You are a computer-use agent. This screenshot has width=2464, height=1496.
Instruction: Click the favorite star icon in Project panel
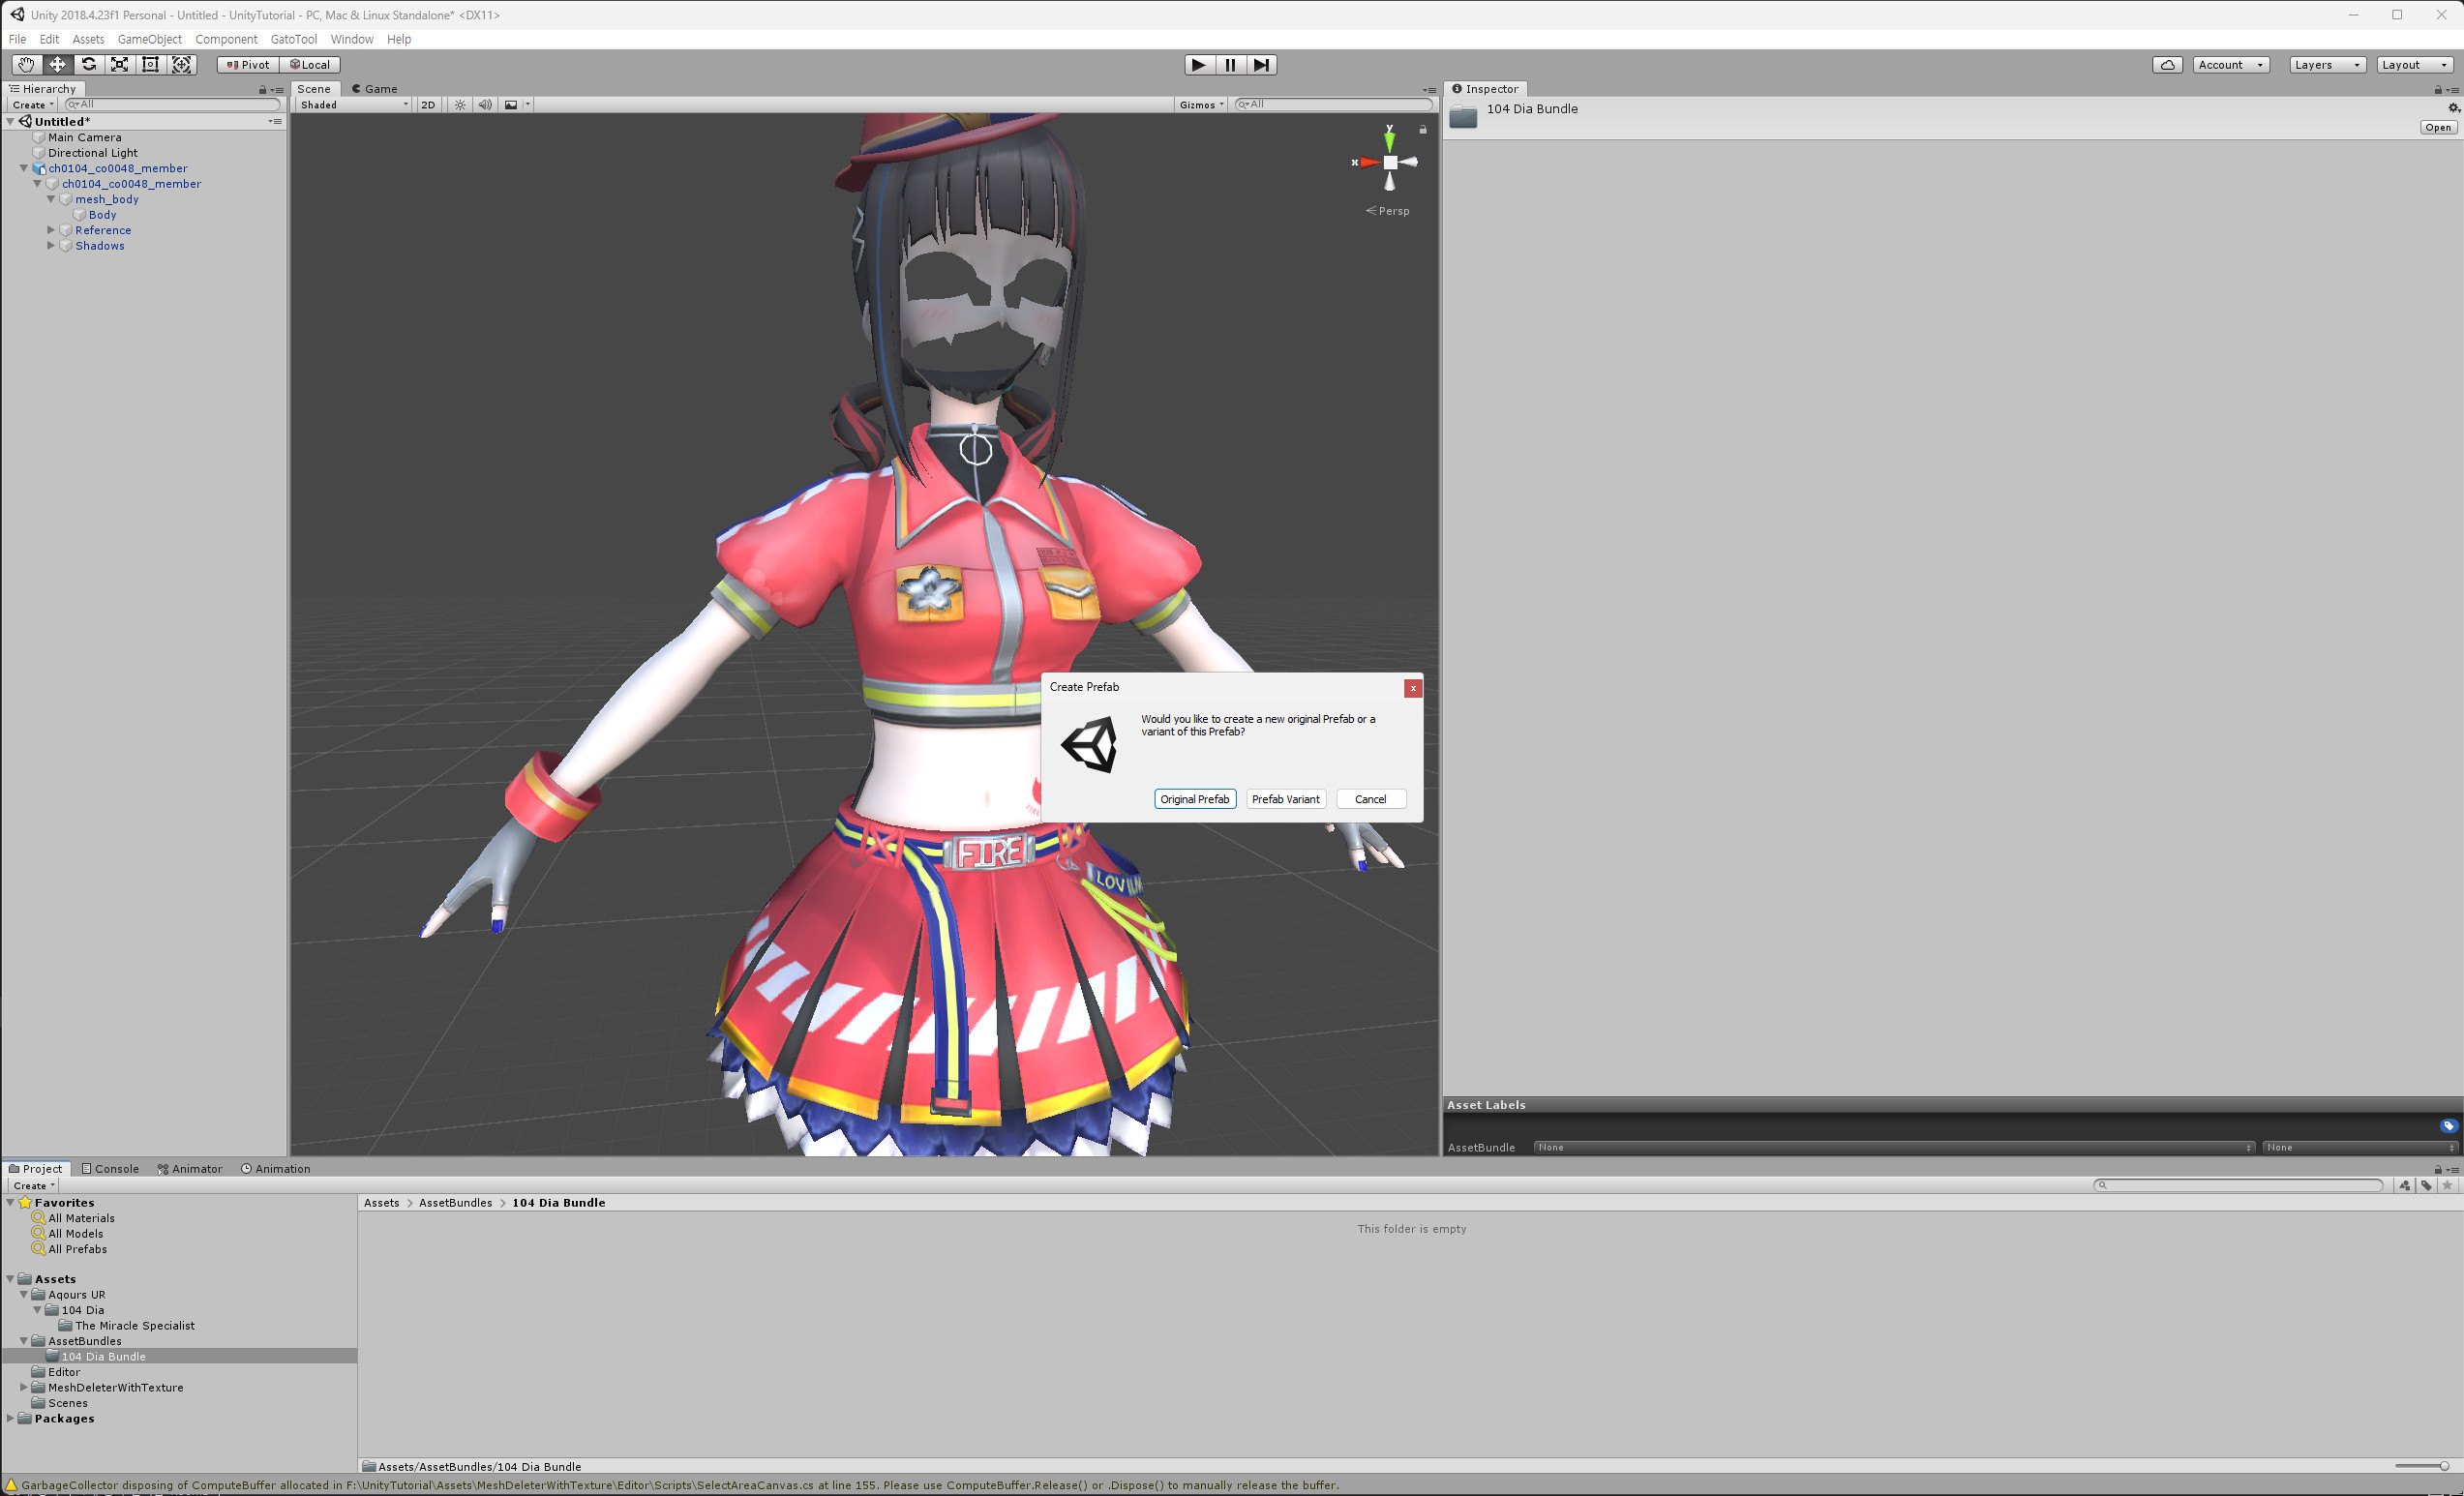[2448, 1185]
